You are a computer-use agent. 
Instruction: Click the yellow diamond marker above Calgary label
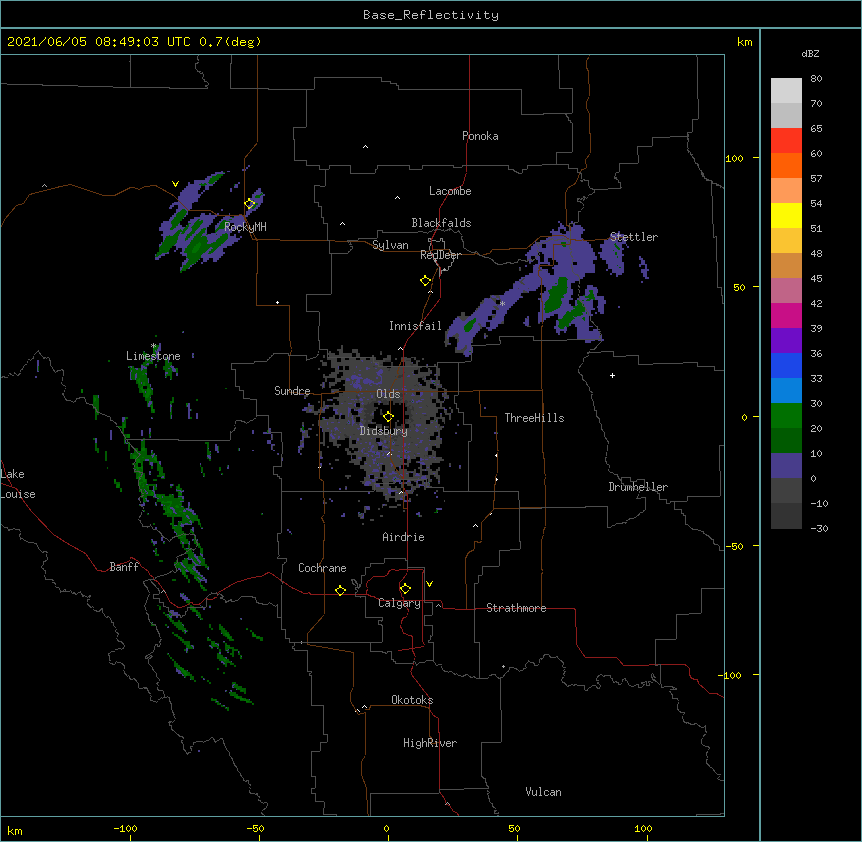[405, 589]
